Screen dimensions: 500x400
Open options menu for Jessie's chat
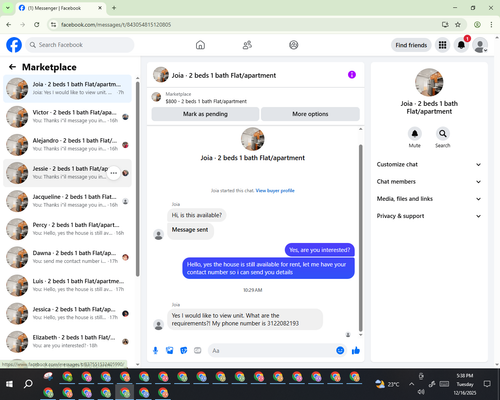pos(114,173)
